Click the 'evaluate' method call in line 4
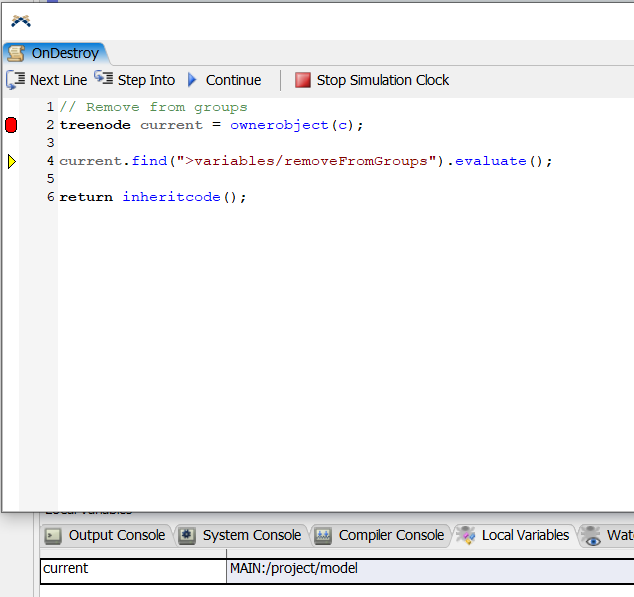This screenshot has width=634, height=597. 490,161
